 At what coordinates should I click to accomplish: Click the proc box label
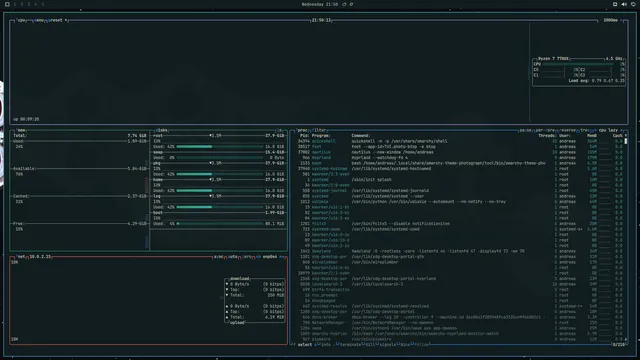[x=302, y=130]
